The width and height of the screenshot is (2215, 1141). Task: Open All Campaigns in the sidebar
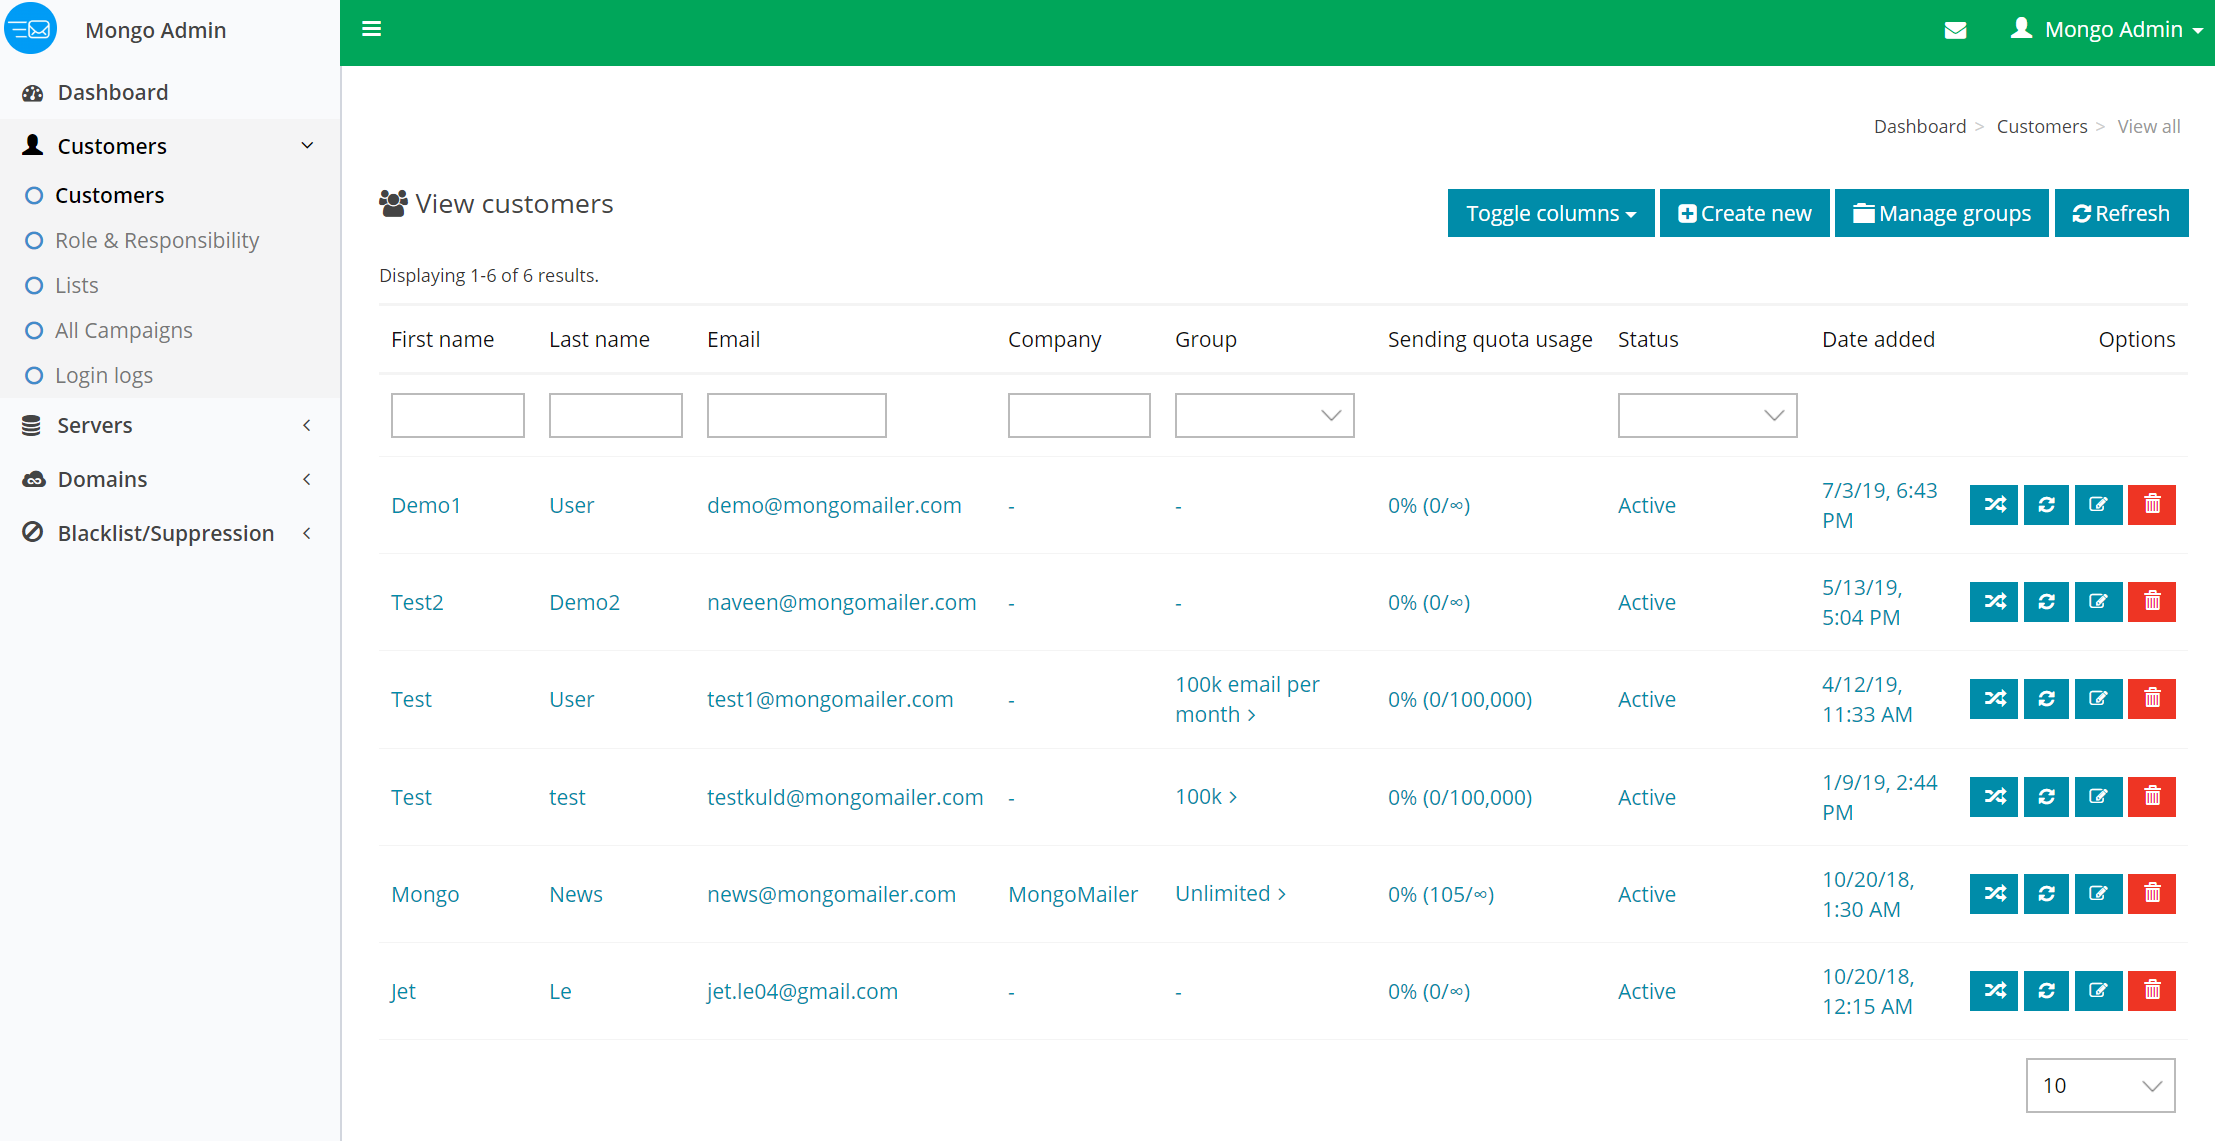coord(123,330)
